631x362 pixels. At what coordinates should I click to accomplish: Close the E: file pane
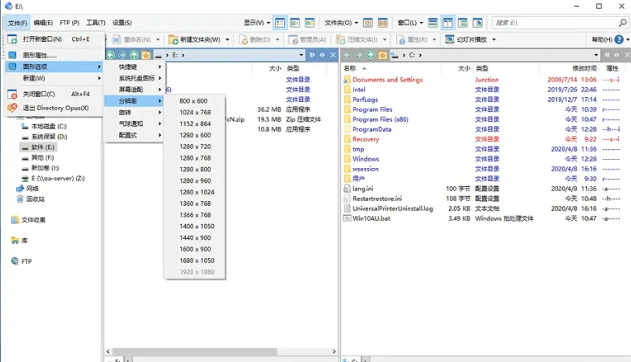click(333, 55)
